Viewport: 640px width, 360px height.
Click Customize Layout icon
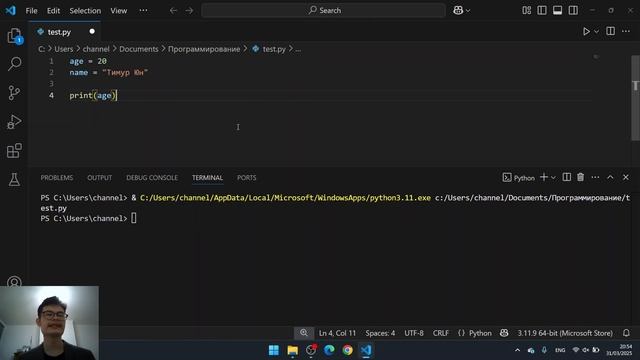point(527,10)
